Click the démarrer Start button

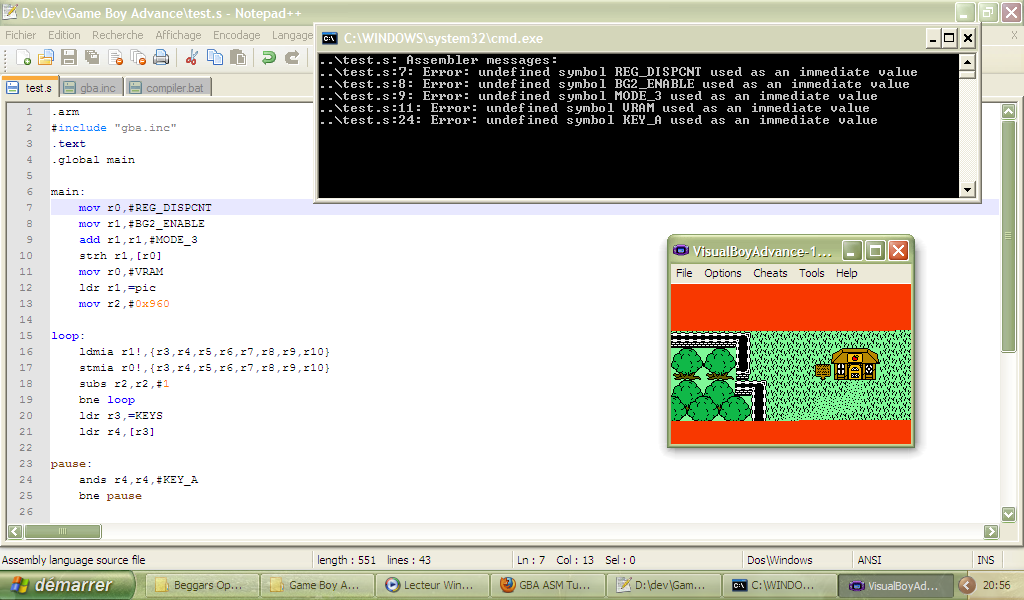click(68, 585)
